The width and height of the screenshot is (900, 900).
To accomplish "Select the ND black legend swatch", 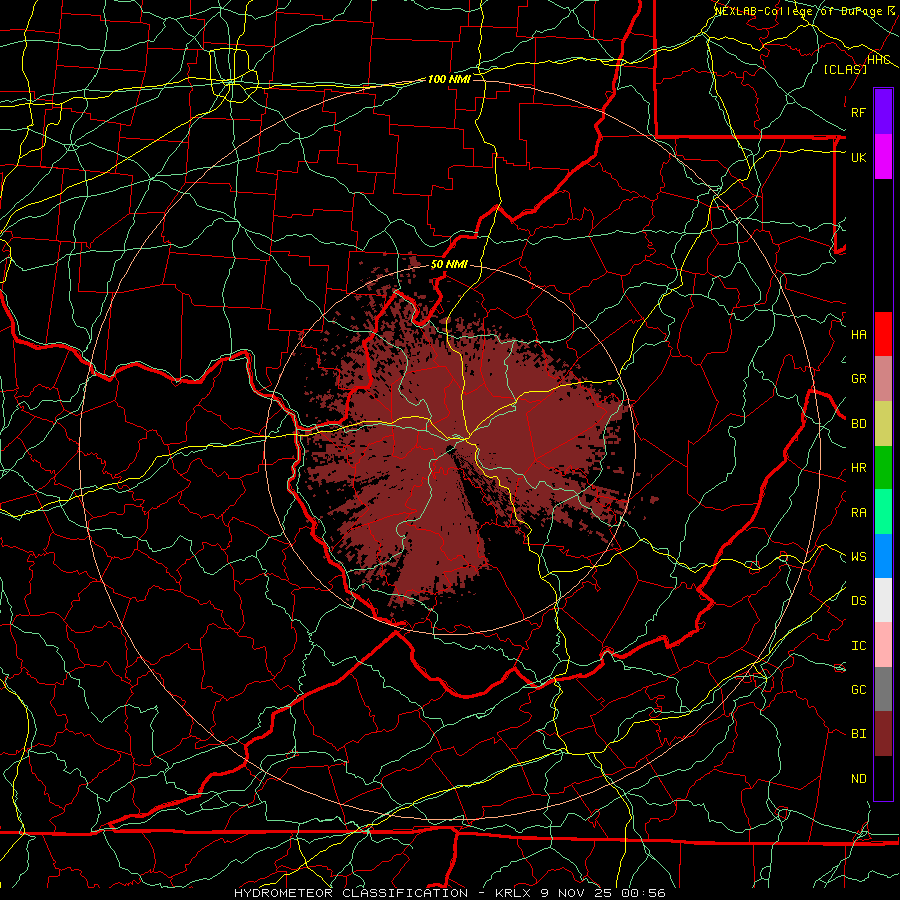I will tap(883, 778).
